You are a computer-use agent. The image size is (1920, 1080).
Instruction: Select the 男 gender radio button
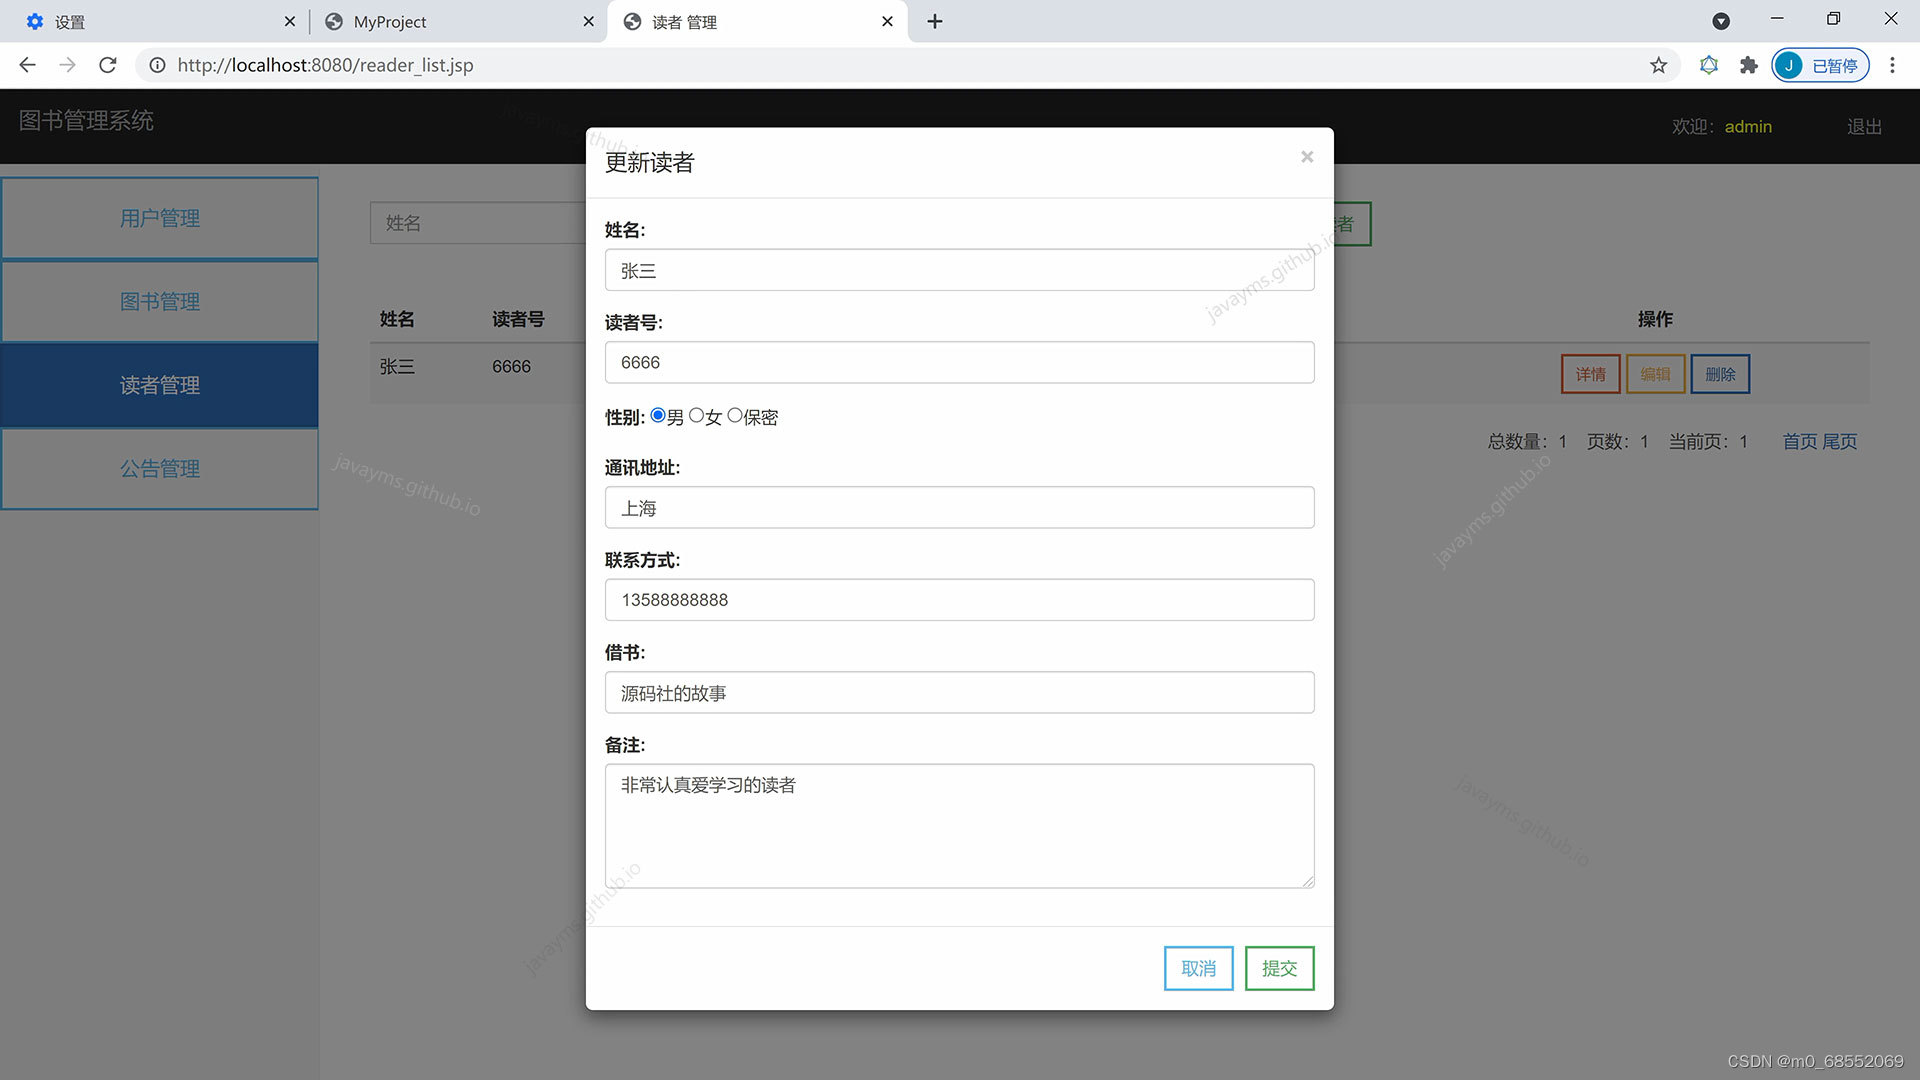point(658,416)
